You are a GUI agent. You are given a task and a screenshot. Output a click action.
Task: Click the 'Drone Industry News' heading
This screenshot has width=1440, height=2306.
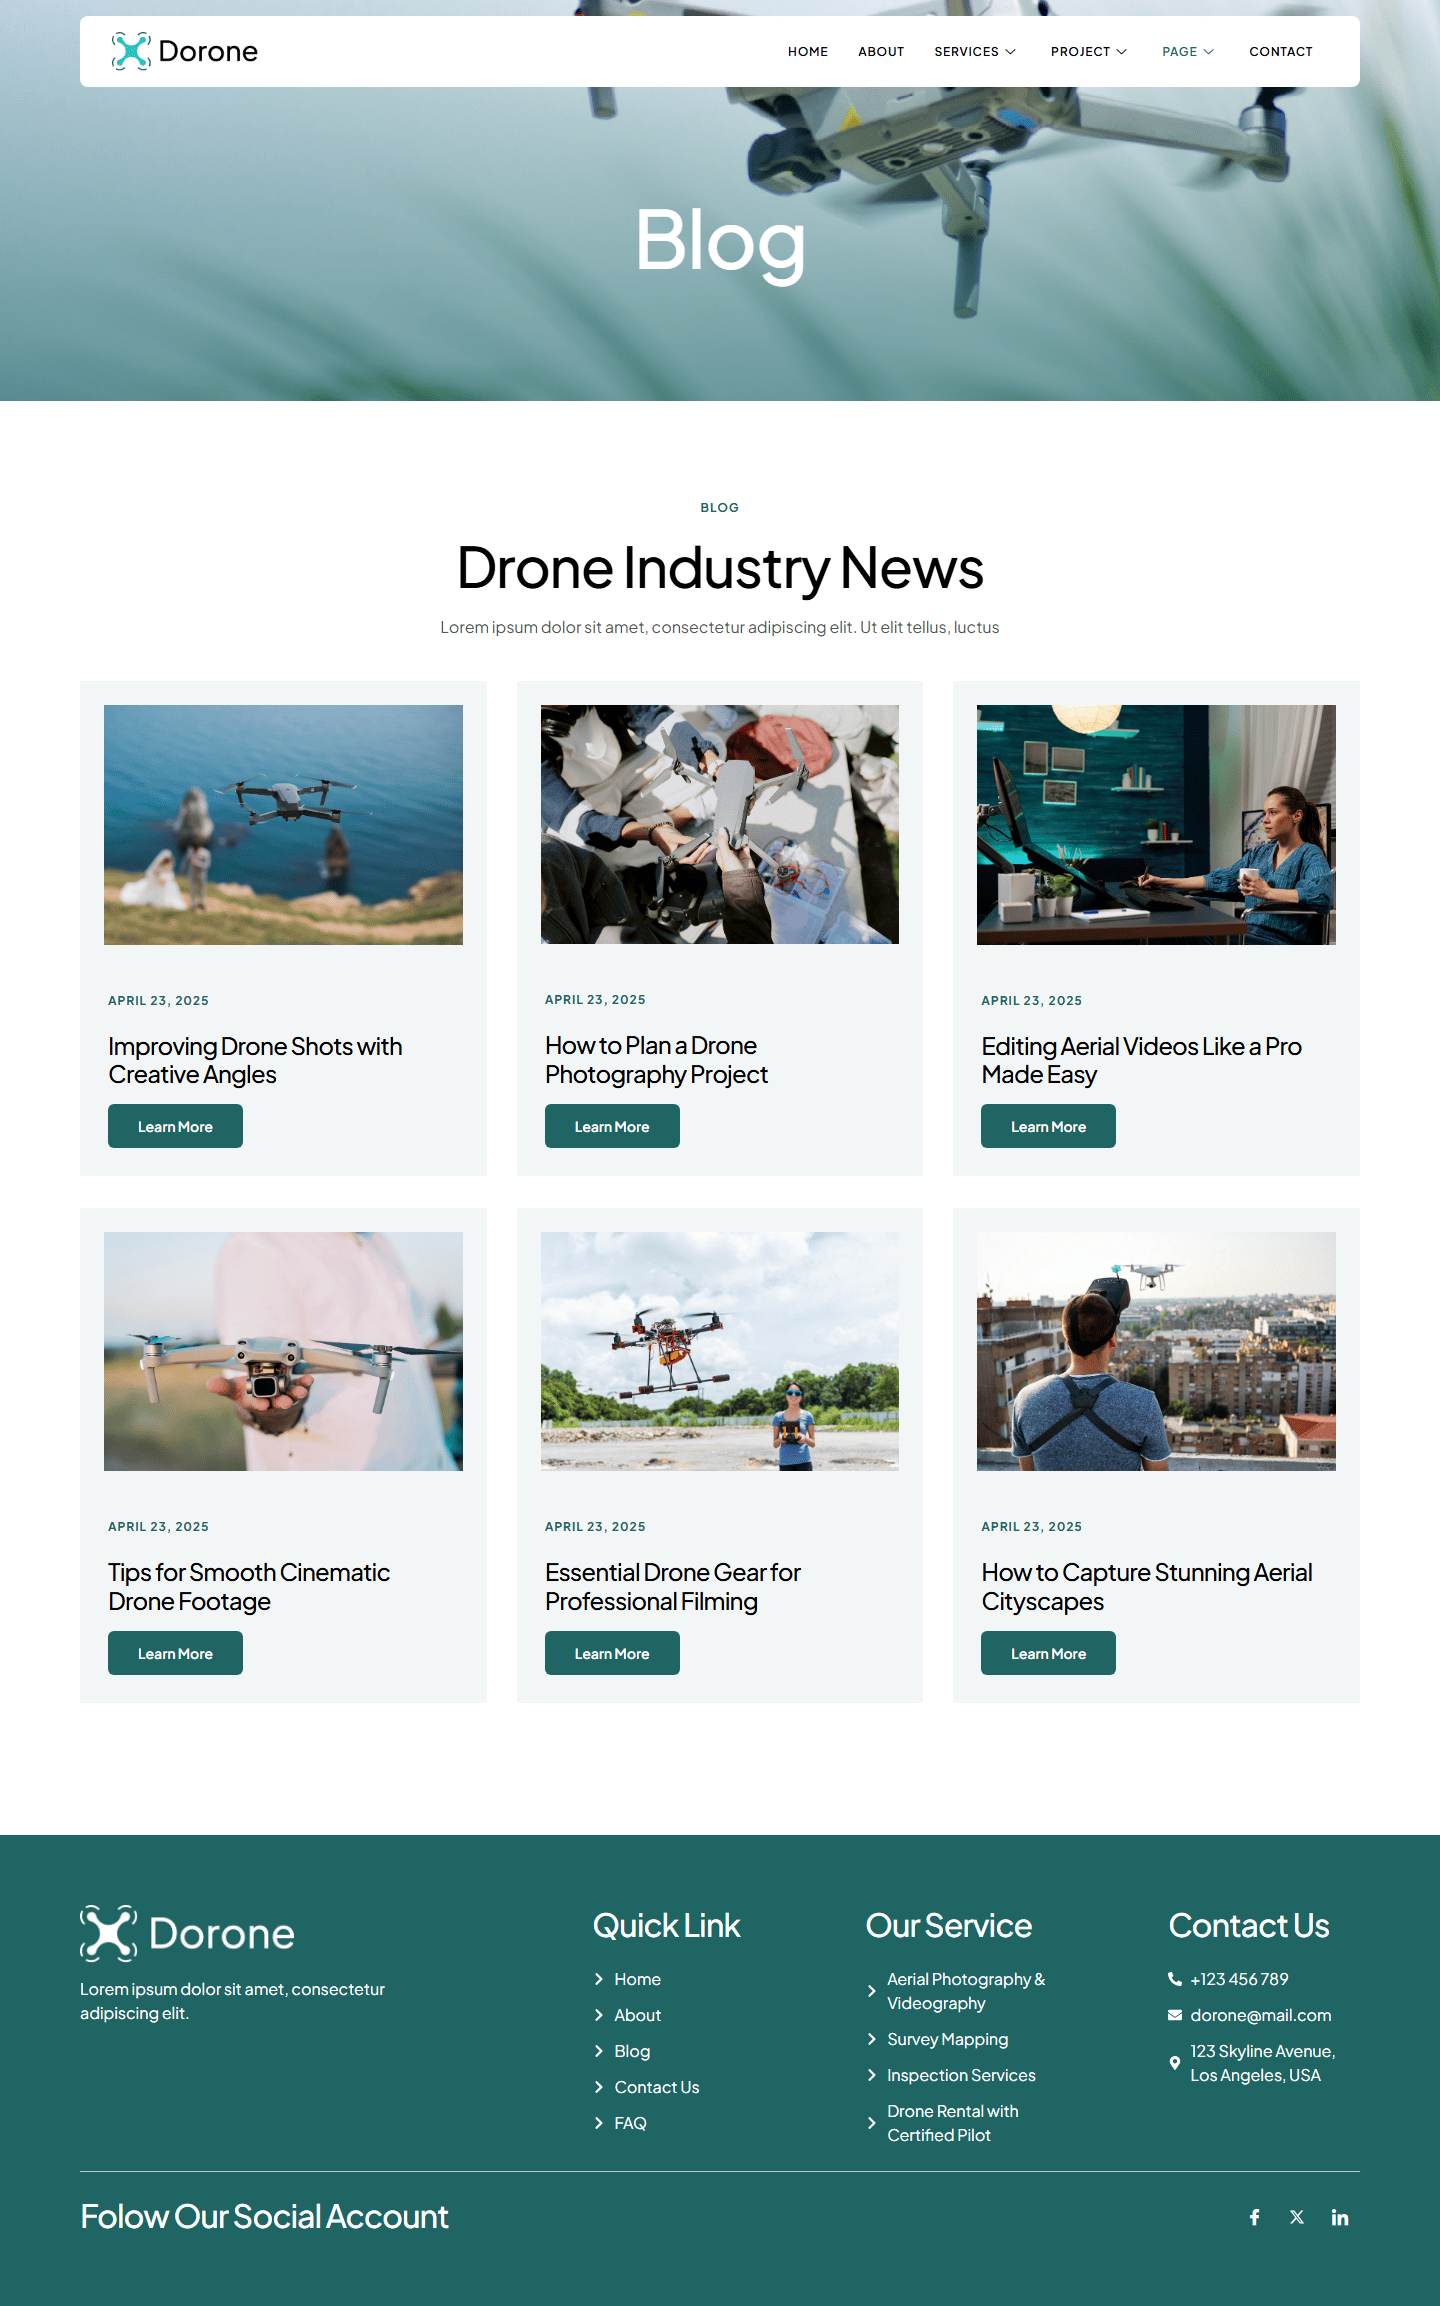pyautogui.click(x=720, y=568)
